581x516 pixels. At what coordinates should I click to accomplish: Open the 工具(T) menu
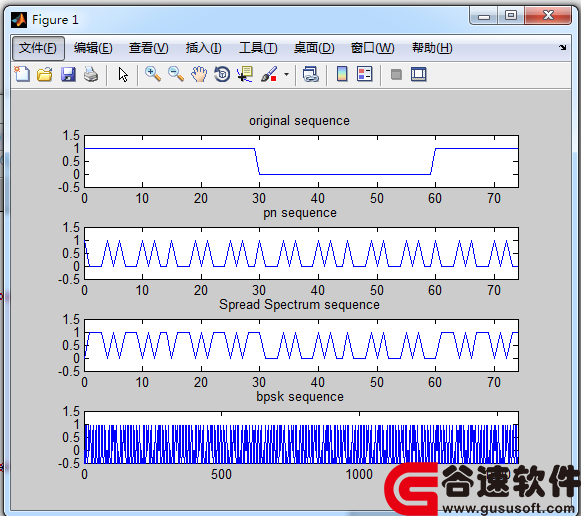(258, 48)
